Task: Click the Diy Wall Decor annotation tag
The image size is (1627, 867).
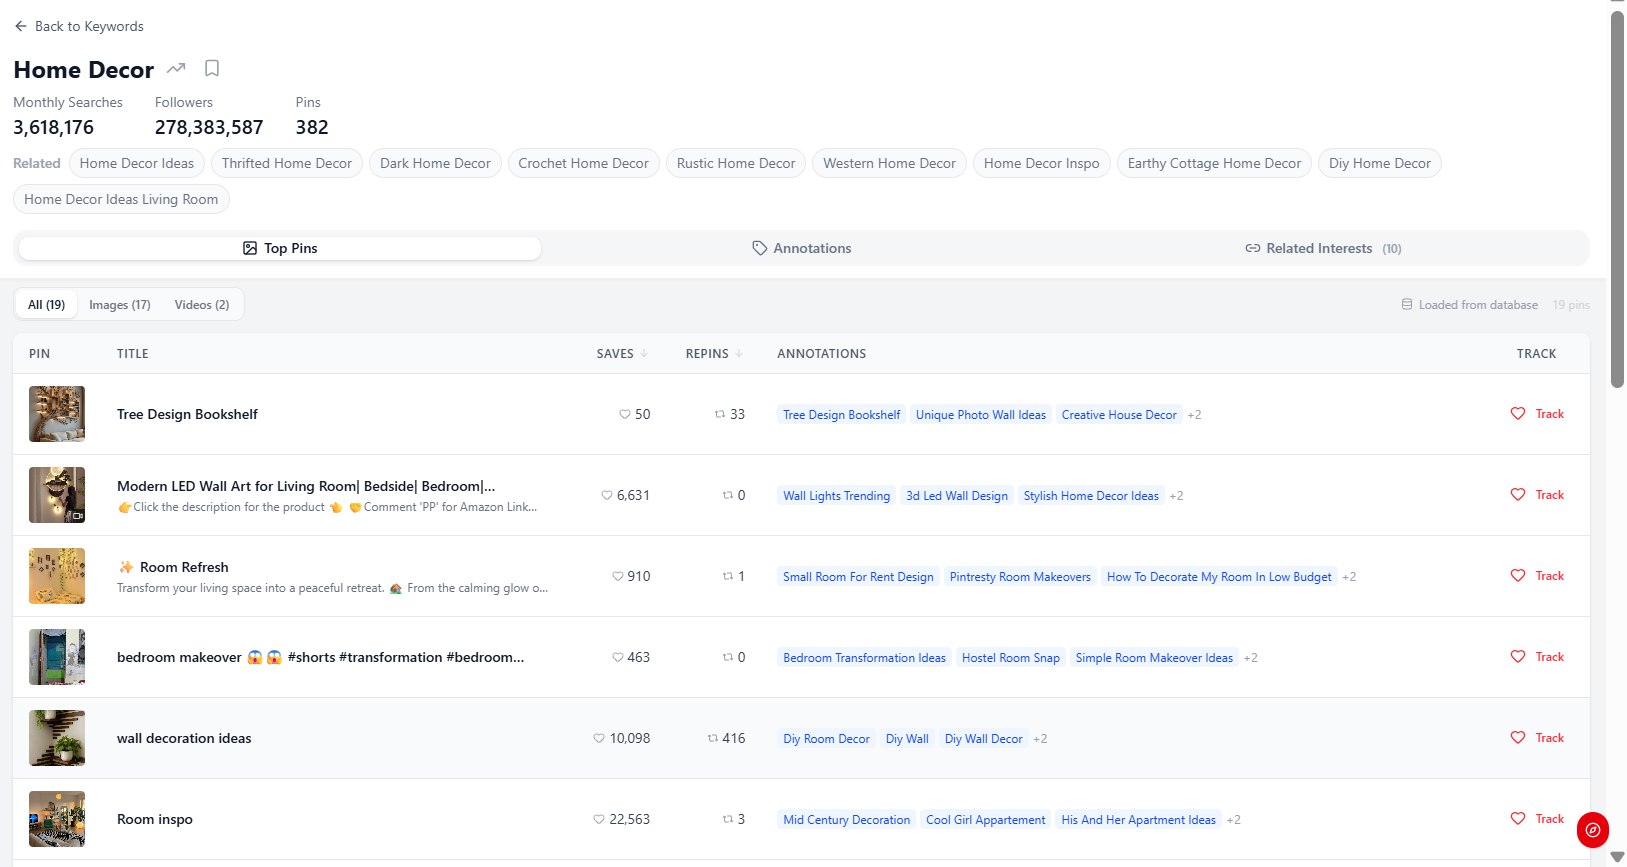Action: click(984, 739)
